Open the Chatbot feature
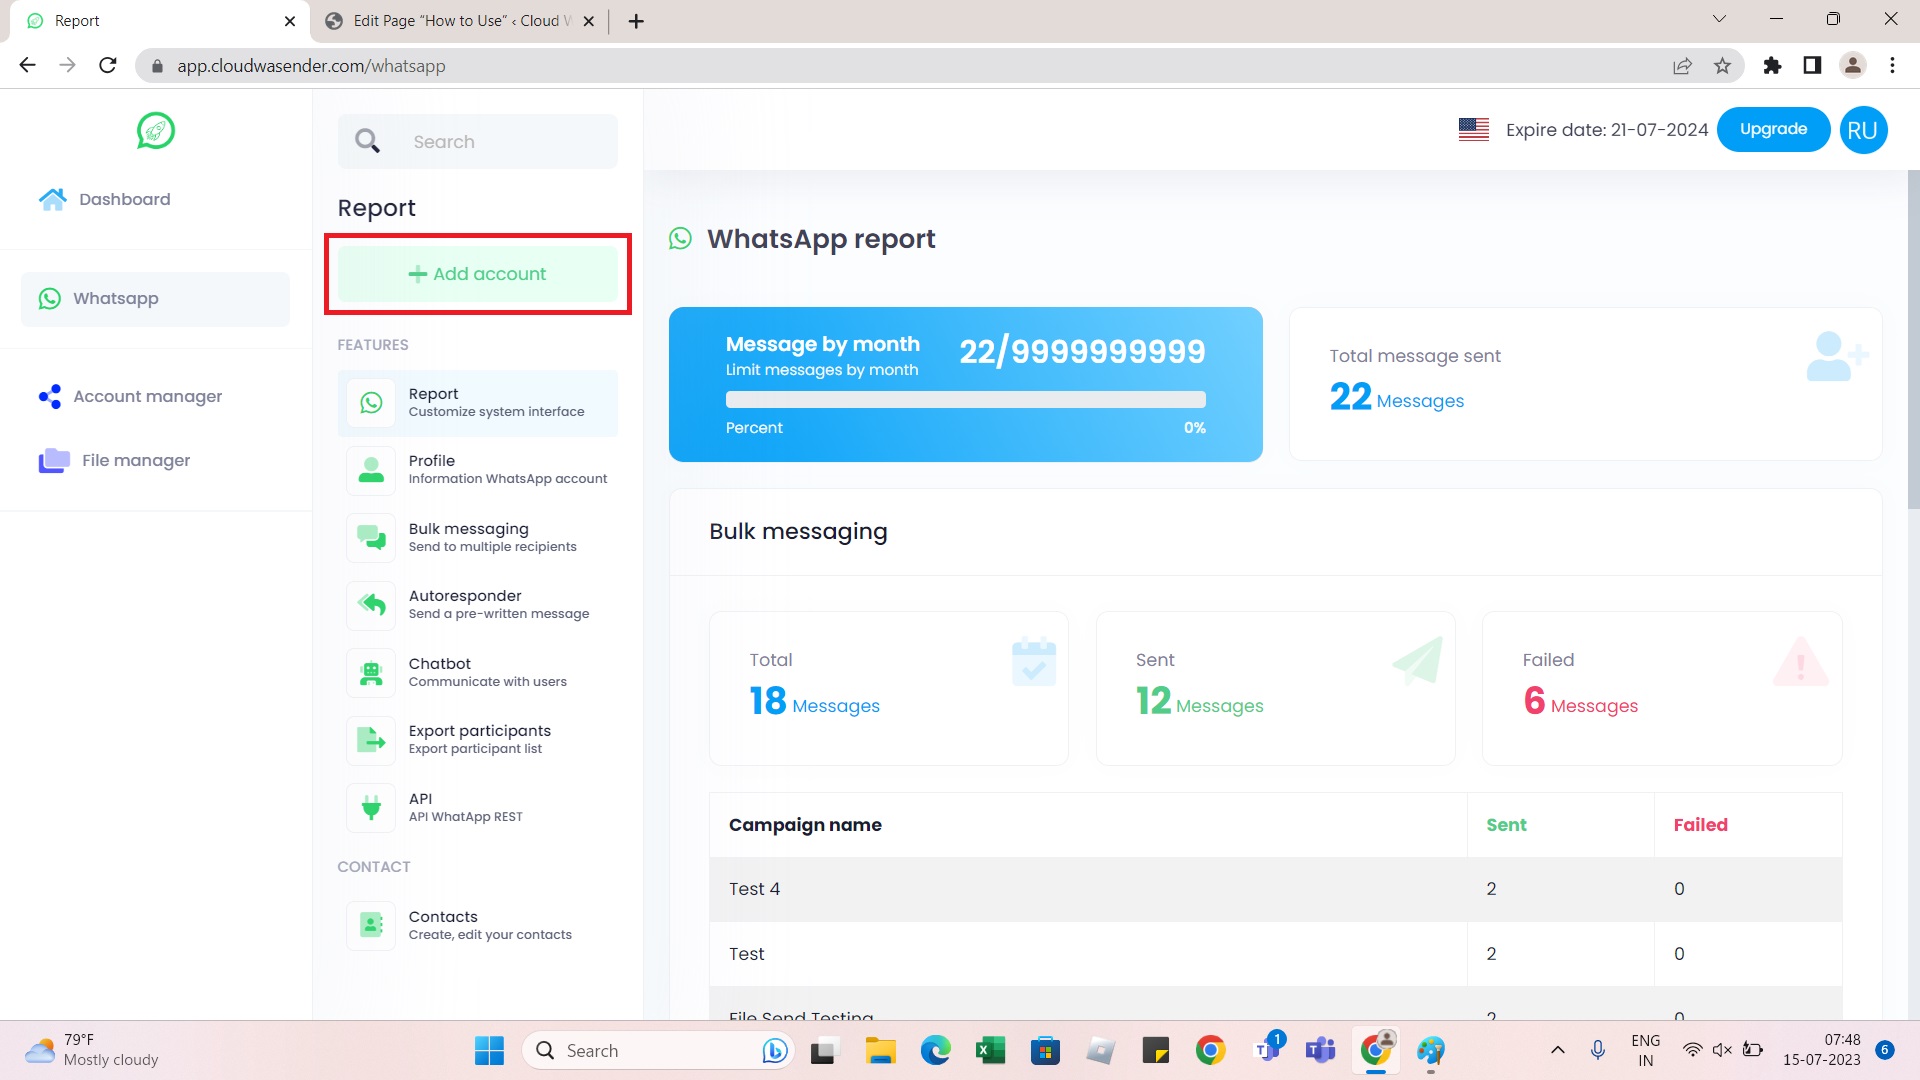Viewport: 1920px width, 1080px height. tap(477, 673)
